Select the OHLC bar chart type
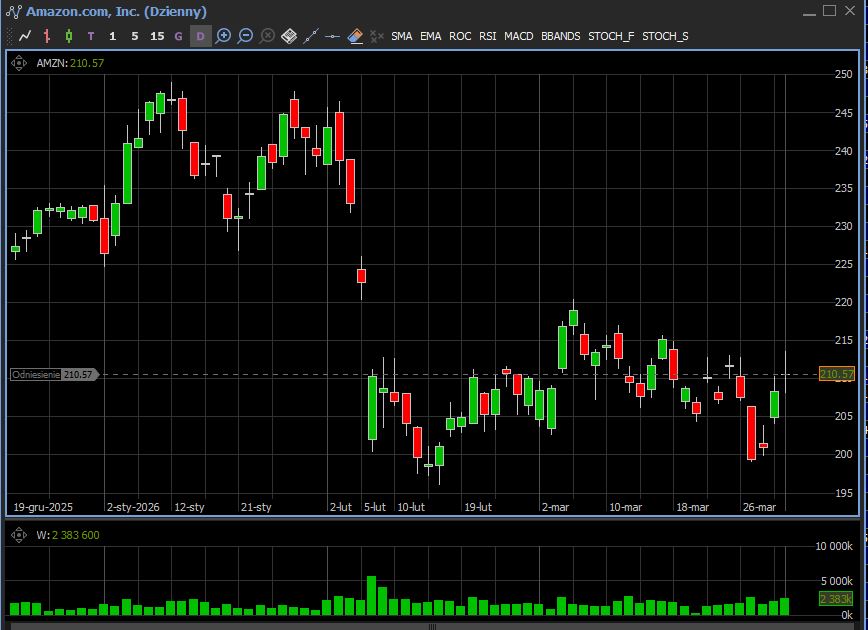The height and width of the screenshot is (630, 868). pos(47,36)
